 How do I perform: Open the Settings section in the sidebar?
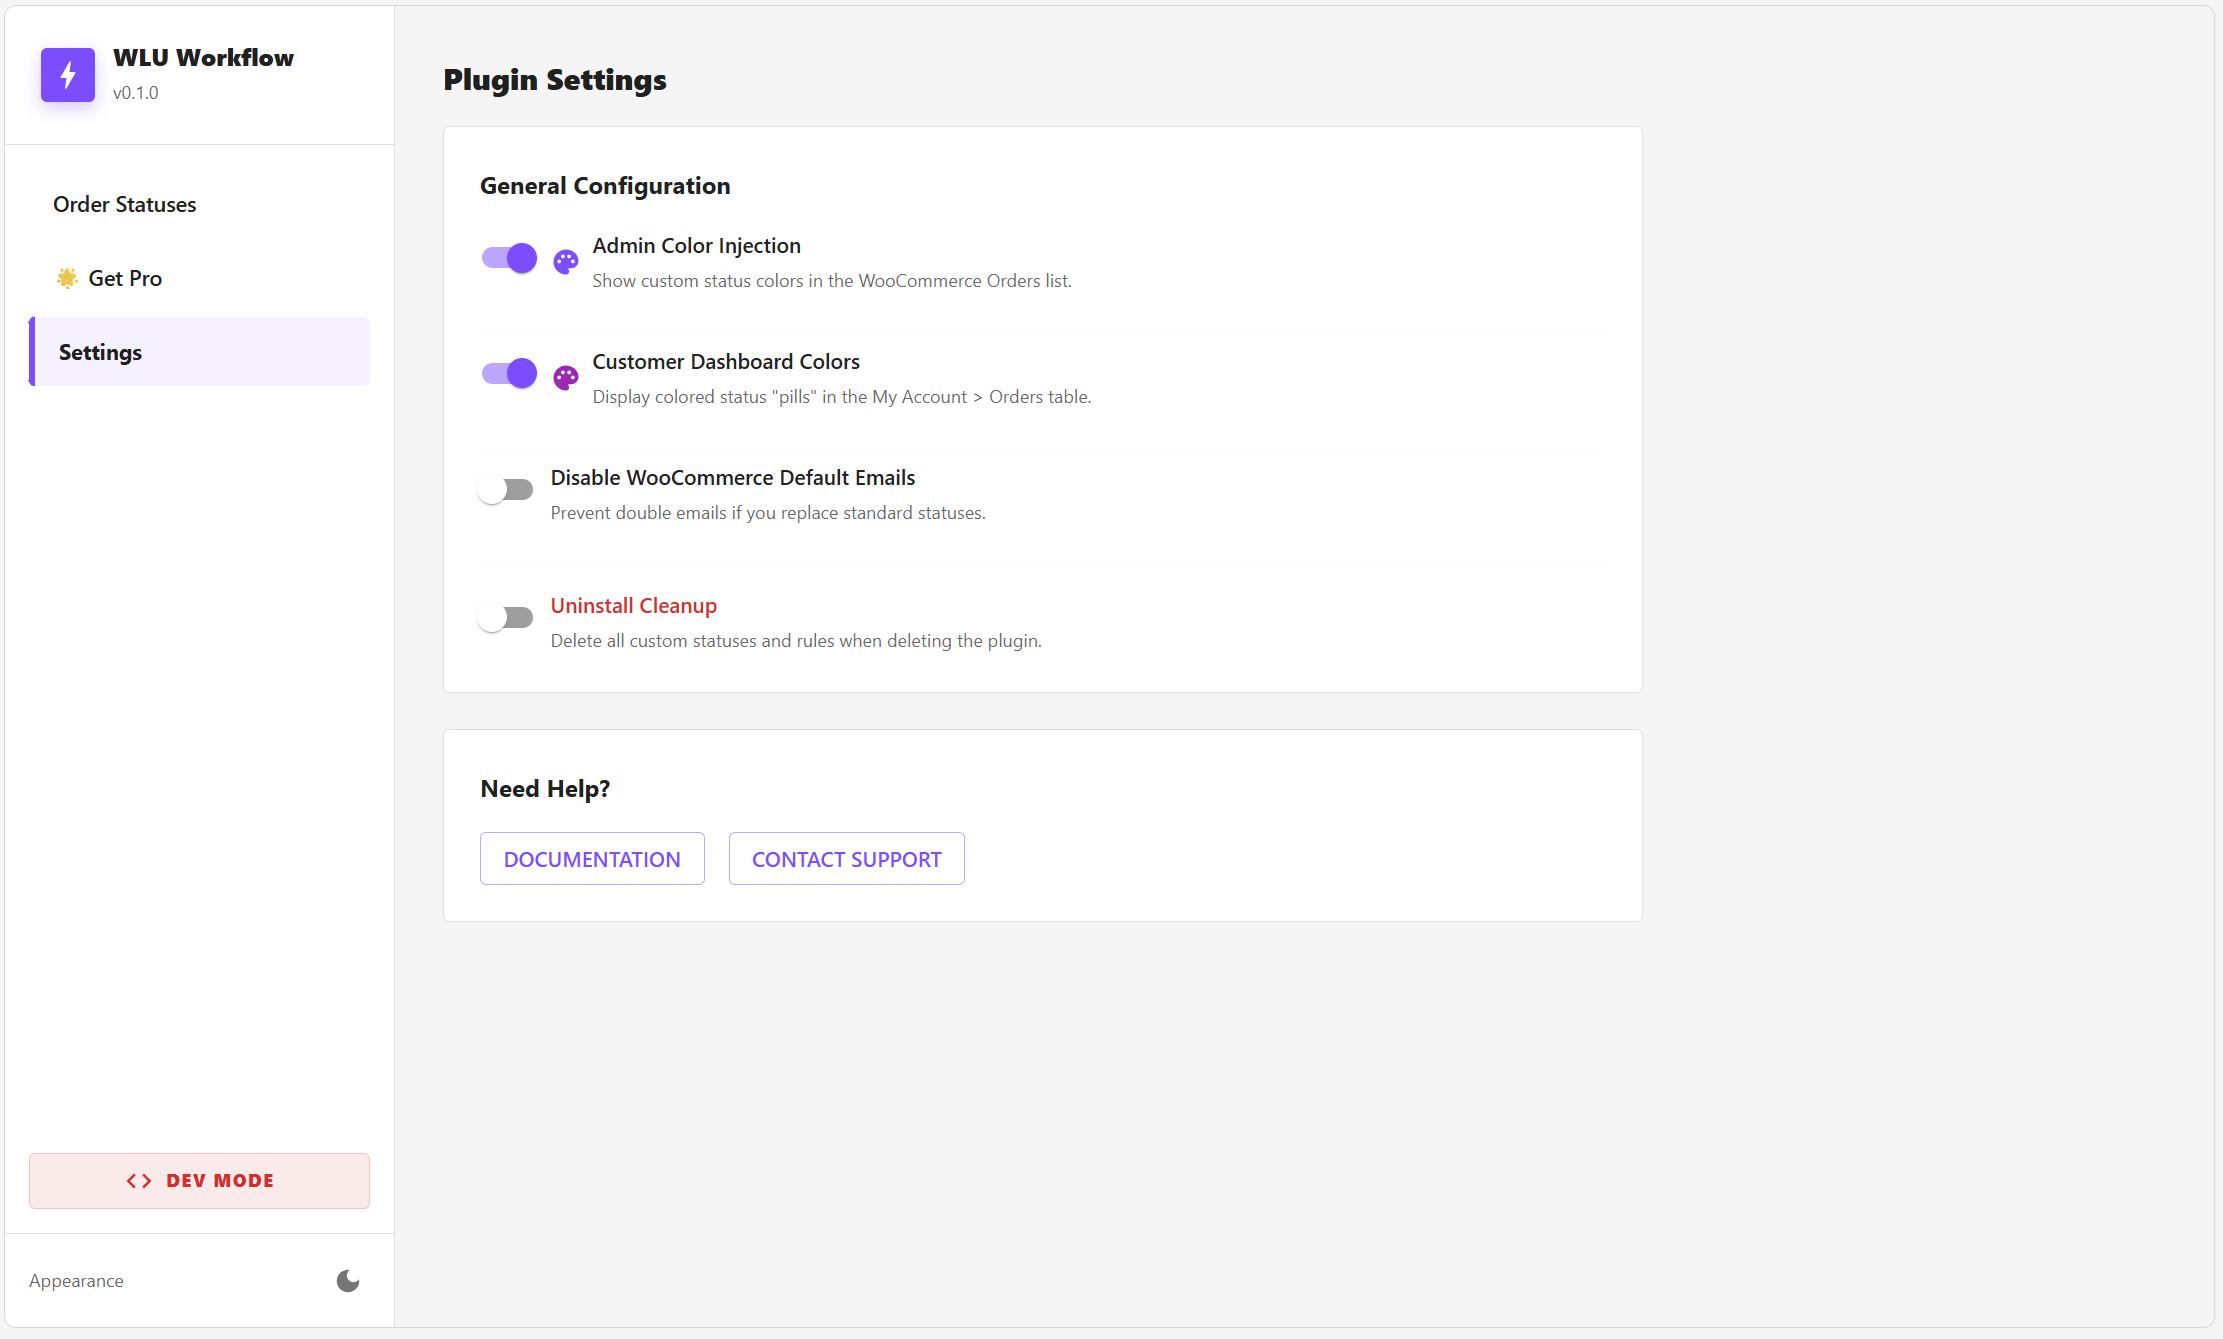click(x=100, y=351)
